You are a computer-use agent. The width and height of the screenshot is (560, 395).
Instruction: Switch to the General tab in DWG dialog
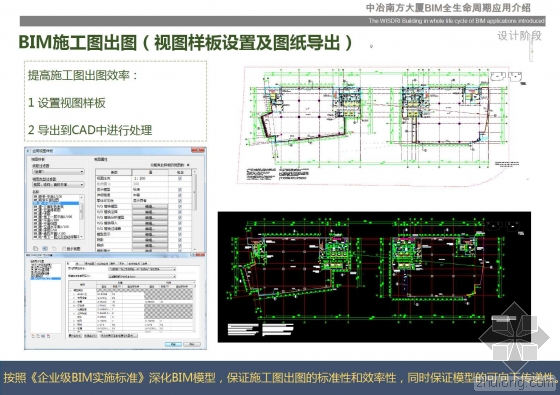pyautogui.click(x=145, y=264)
